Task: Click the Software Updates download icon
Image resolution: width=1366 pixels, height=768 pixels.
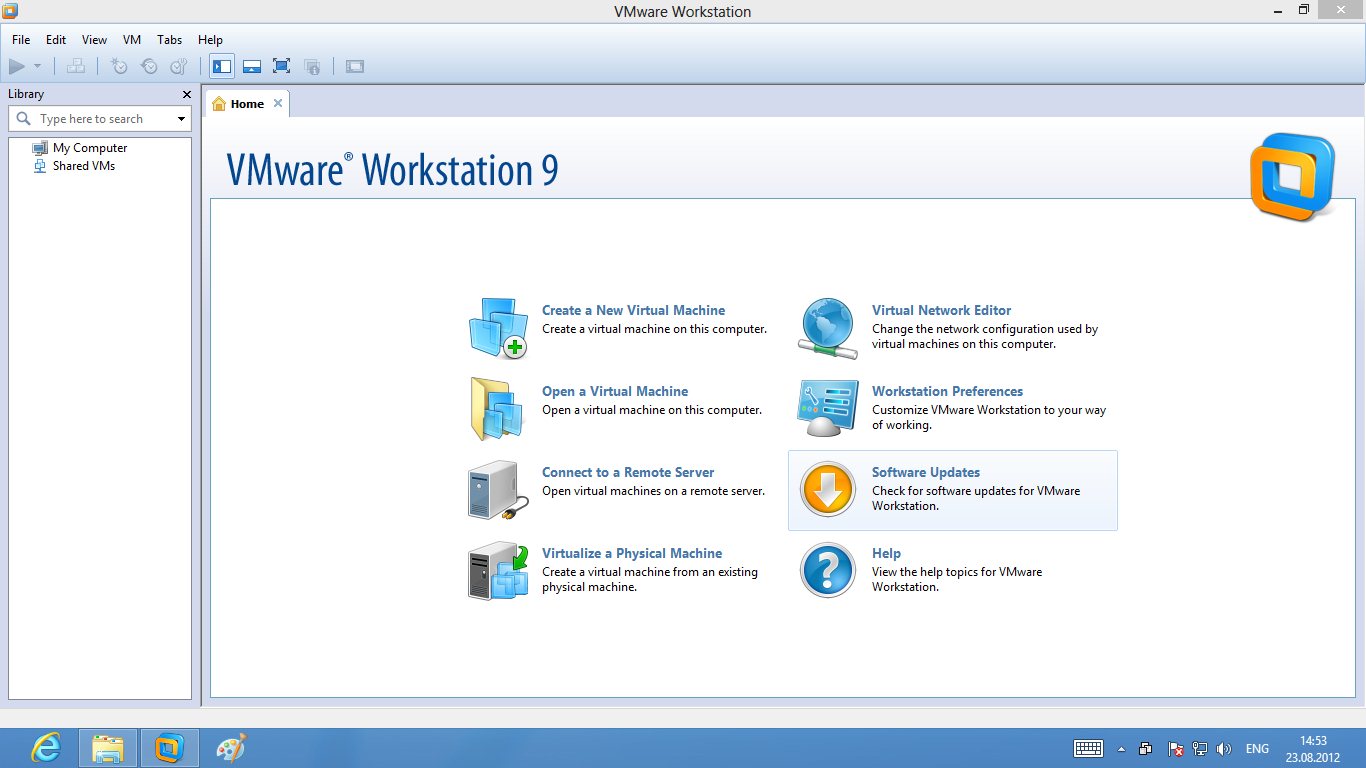Action: pos(828,490)
